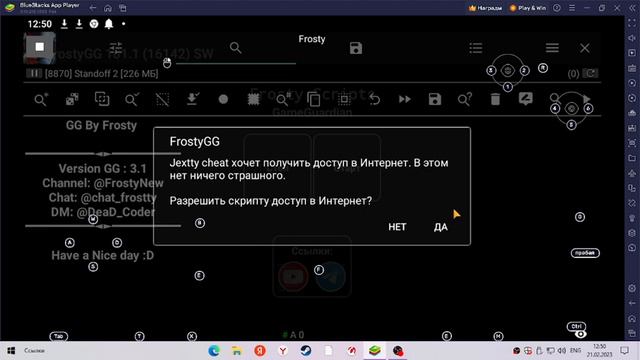Open the YouTube link under Ссылки
The width and height of the screenshot is (640, 360).
[293, 276]
